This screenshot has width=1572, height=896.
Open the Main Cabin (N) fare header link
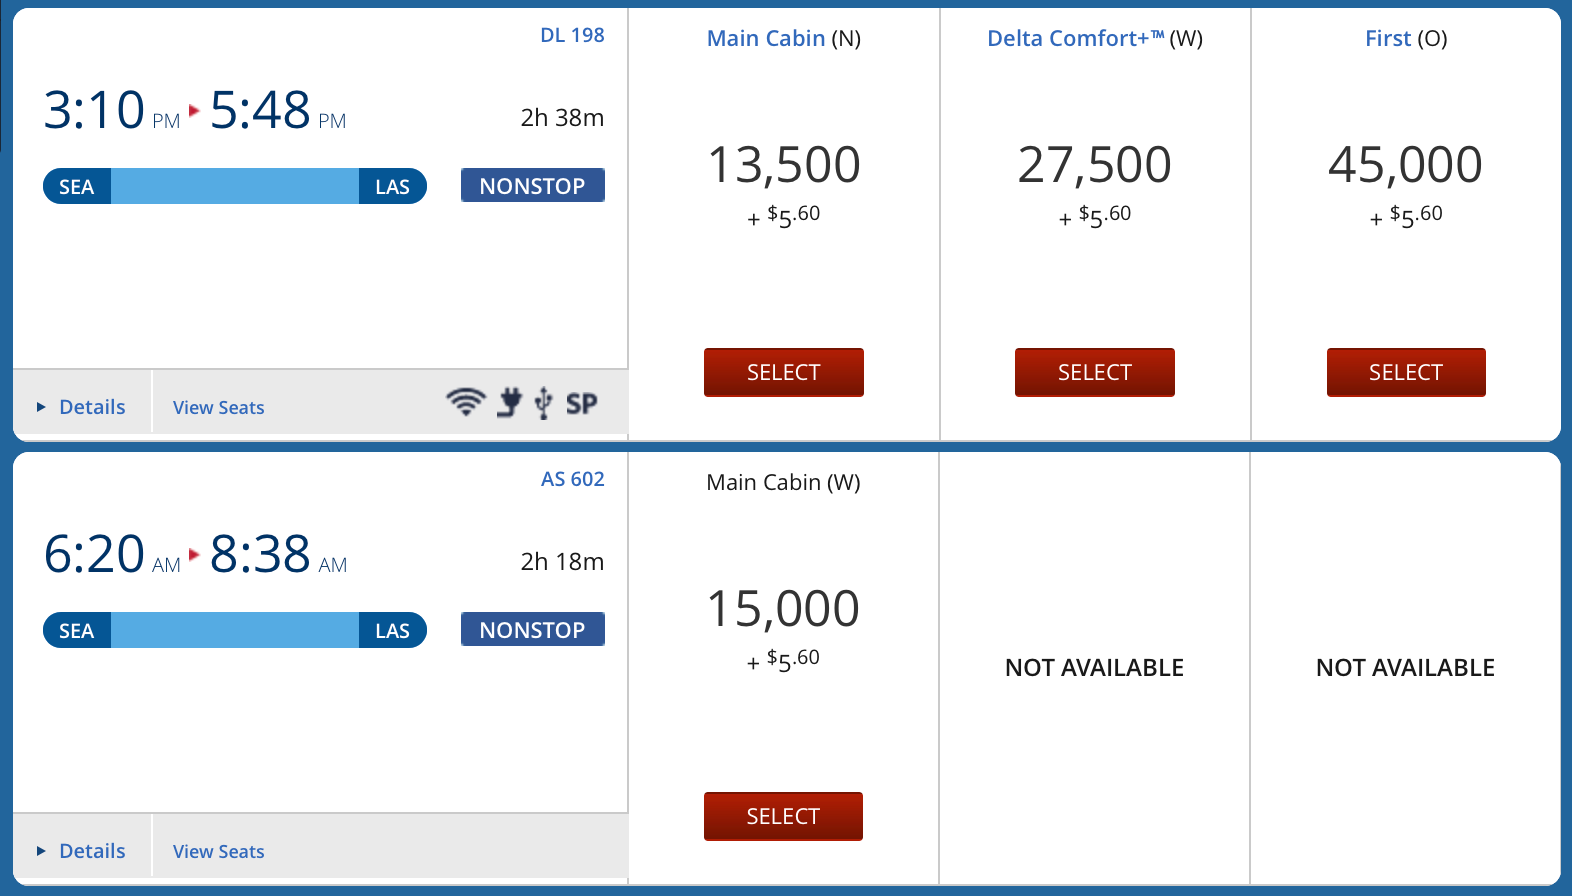point(766,38)
